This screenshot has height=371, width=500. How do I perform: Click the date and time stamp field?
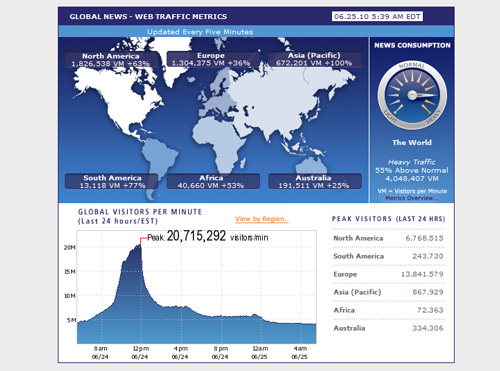(x=377, y=16)
